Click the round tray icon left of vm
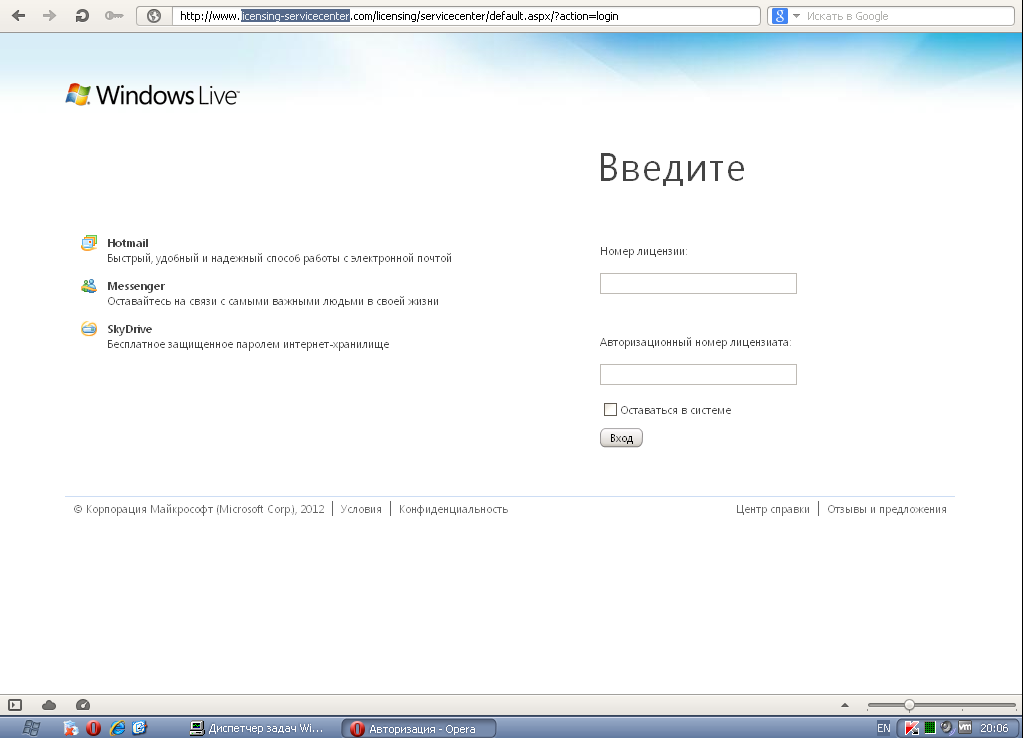1023x738 pixels. pyautogui.click(x=947, y=728)
